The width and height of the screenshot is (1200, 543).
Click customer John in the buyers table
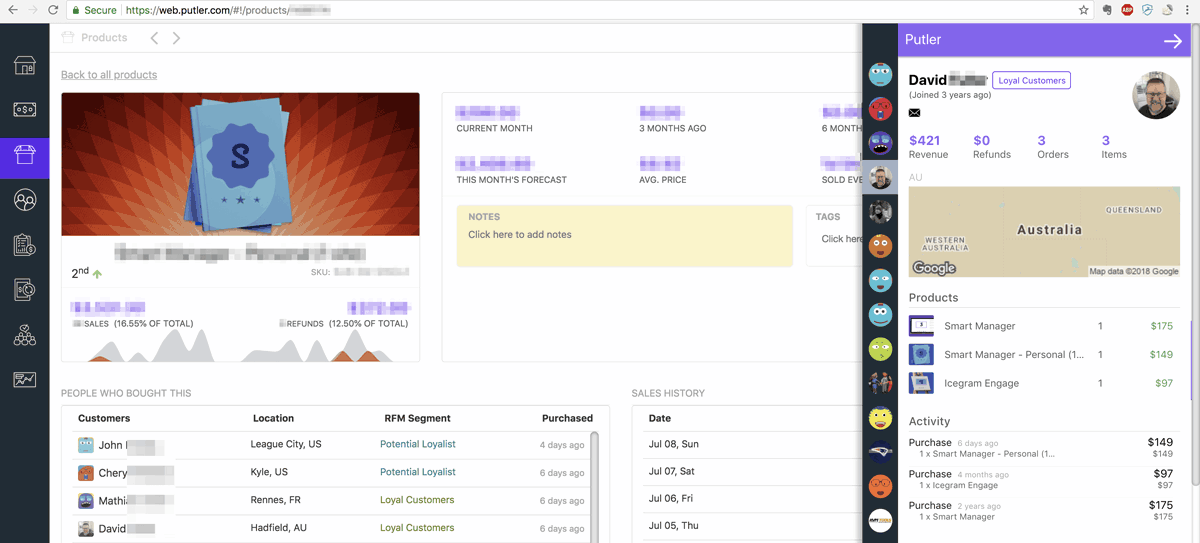pos(110,445)
